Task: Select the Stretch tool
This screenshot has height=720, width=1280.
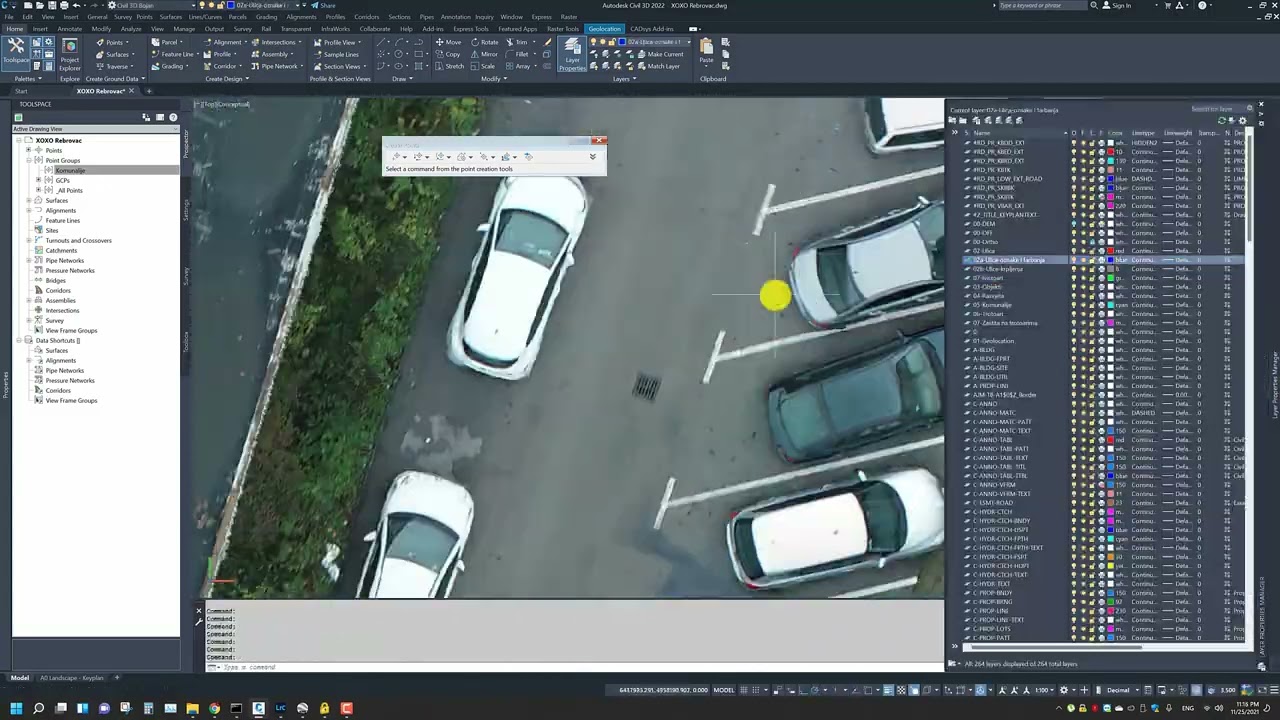Action: click(x=450, y=66)
